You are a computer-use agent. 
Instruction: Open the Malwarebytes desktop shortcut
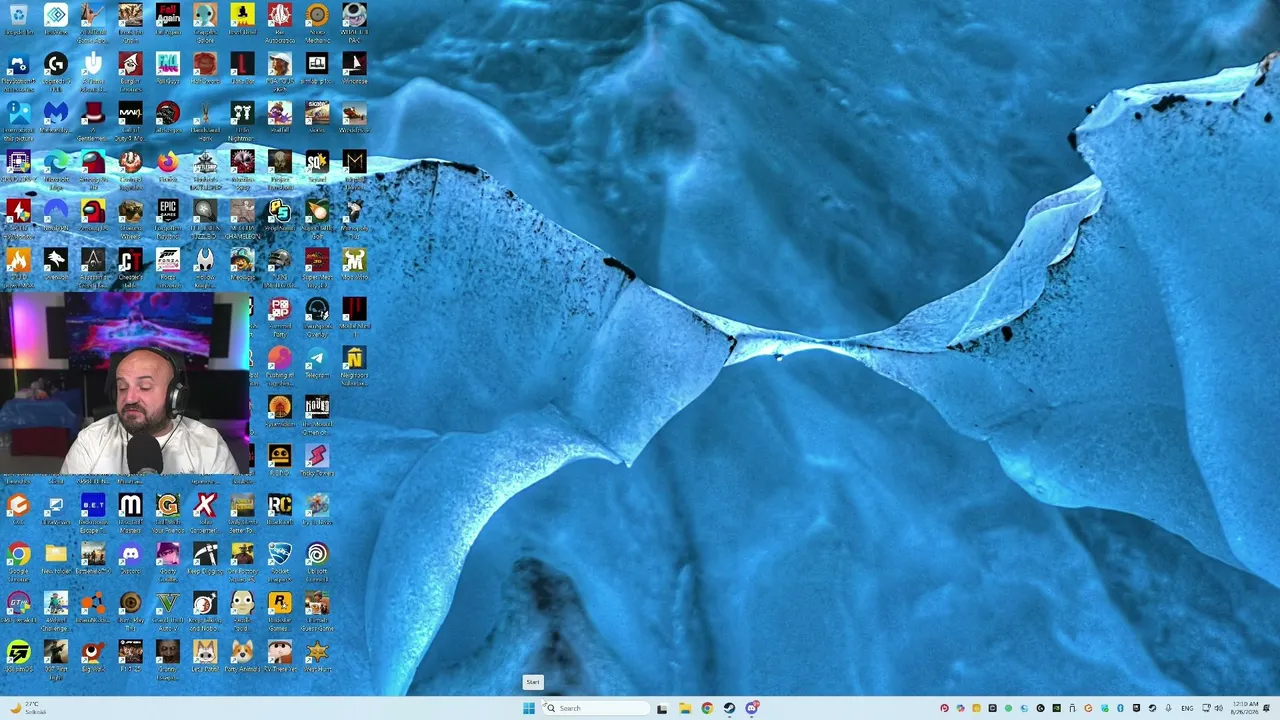pyautogui.click(x=56, y=120)
